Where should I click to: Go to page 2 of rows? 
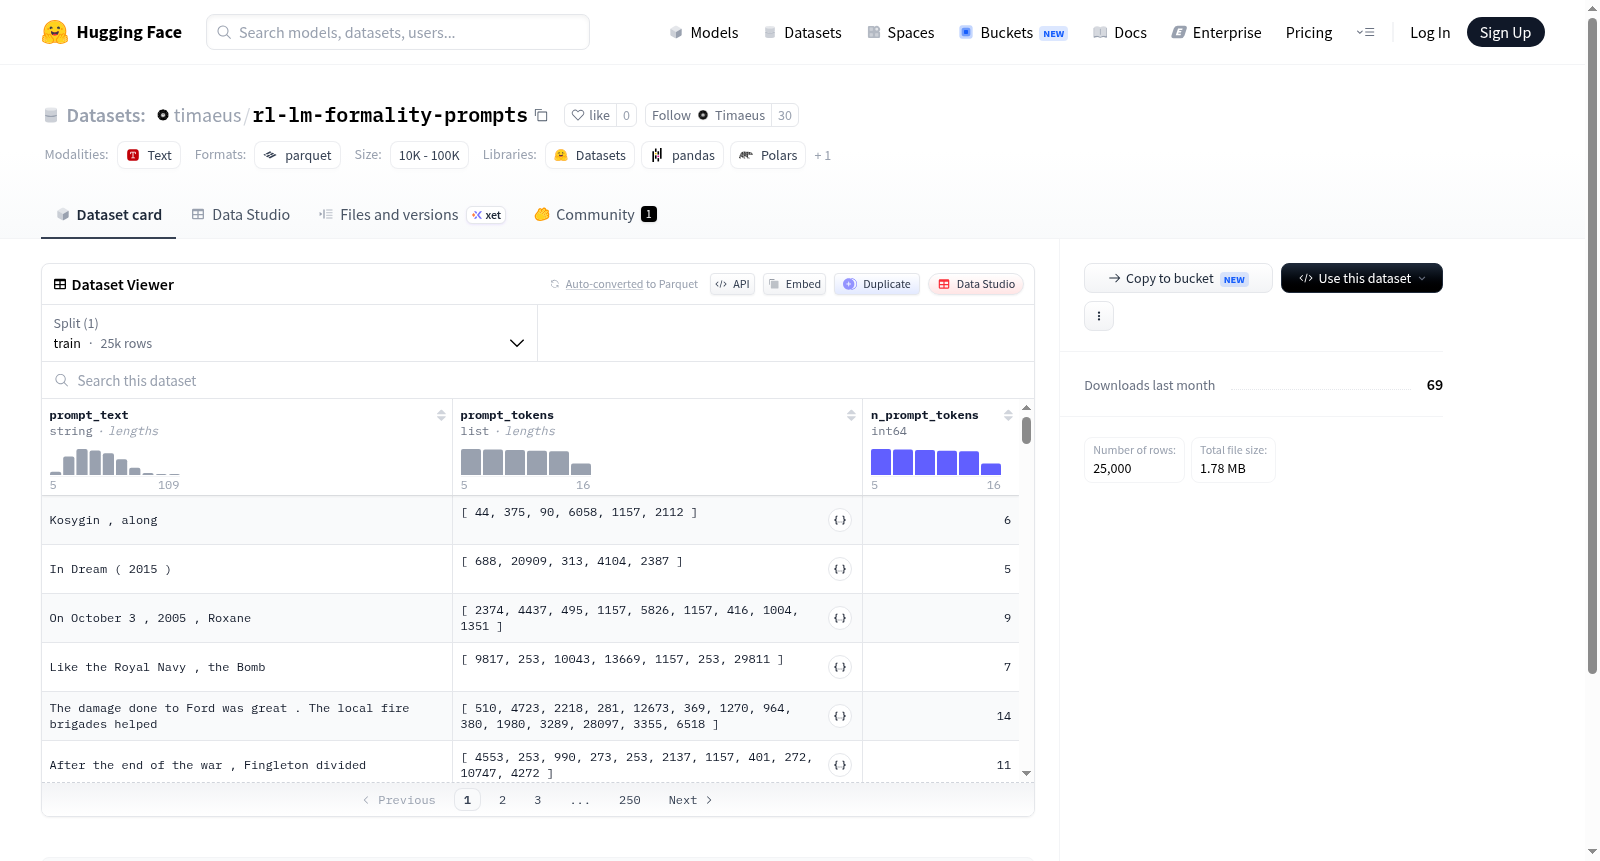point(502,800)
